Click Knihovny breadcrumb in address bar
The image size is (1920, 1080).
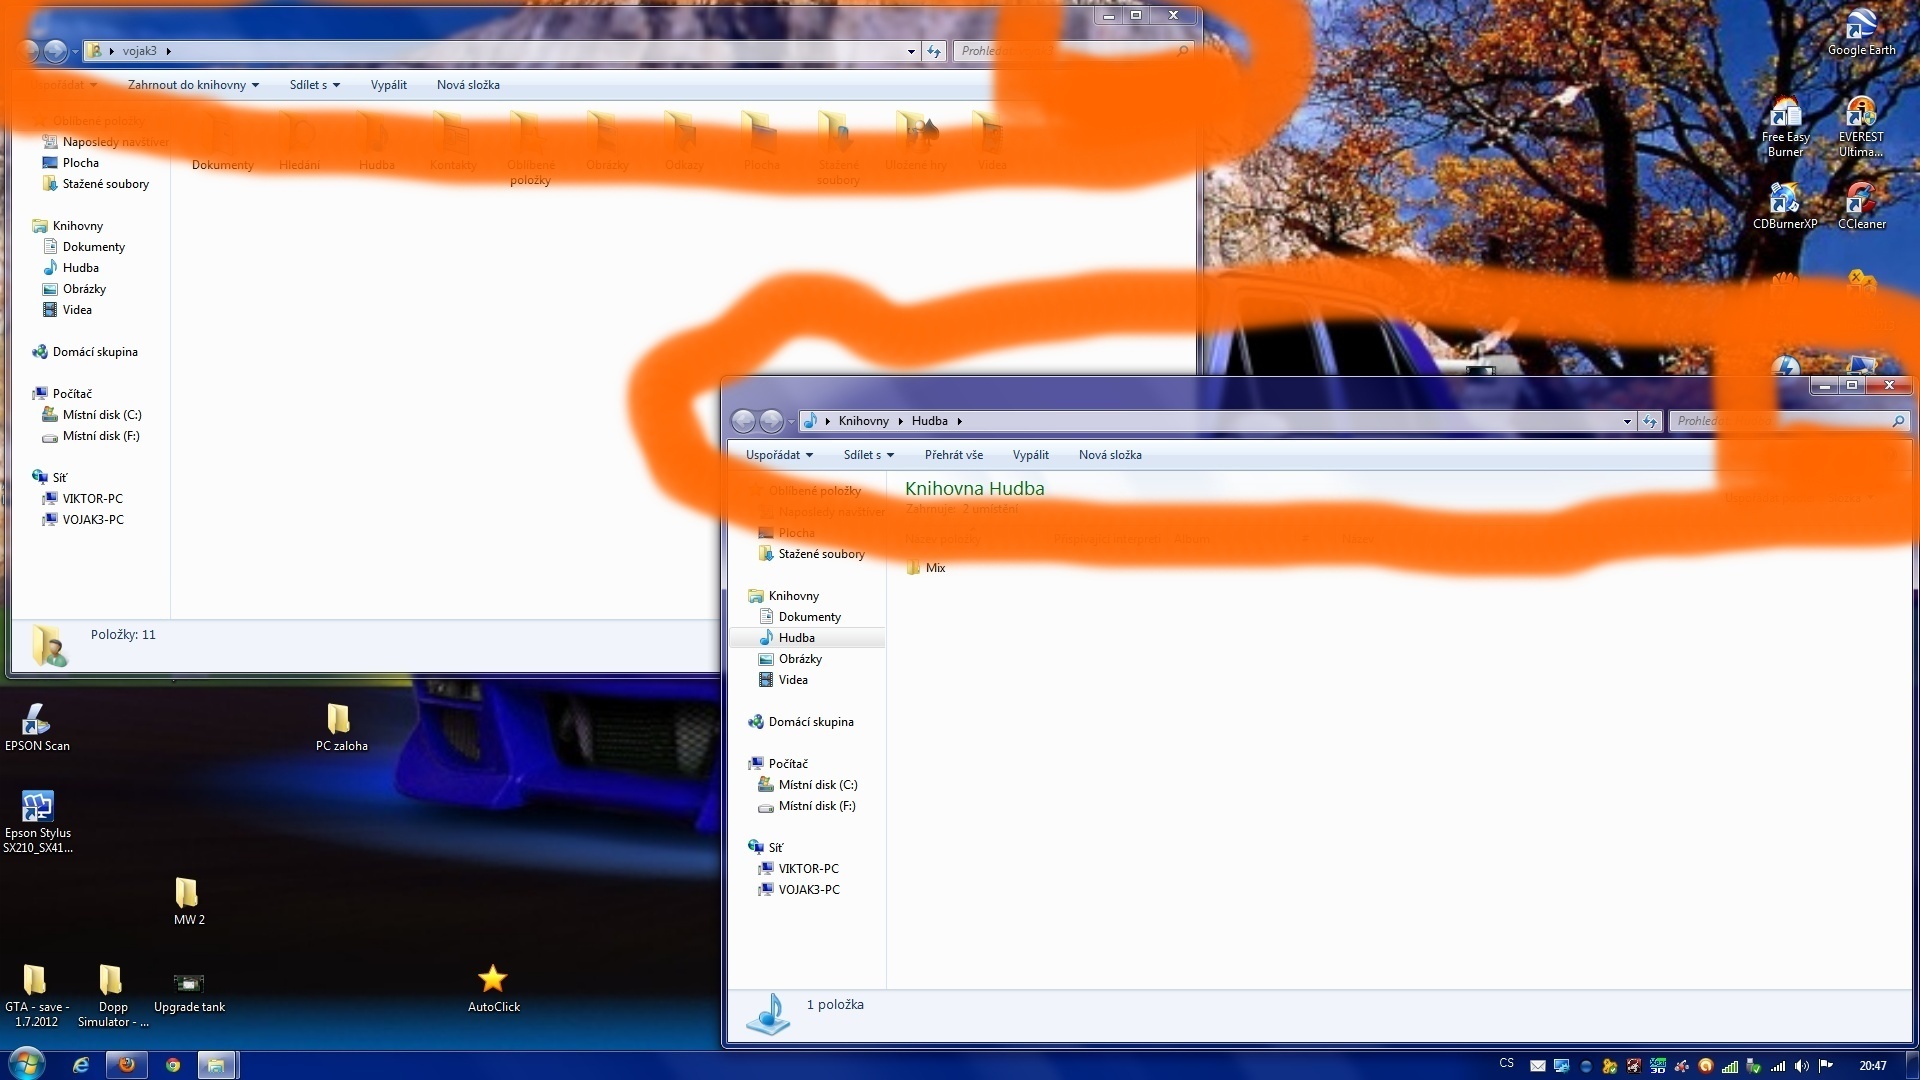(863, 421)
